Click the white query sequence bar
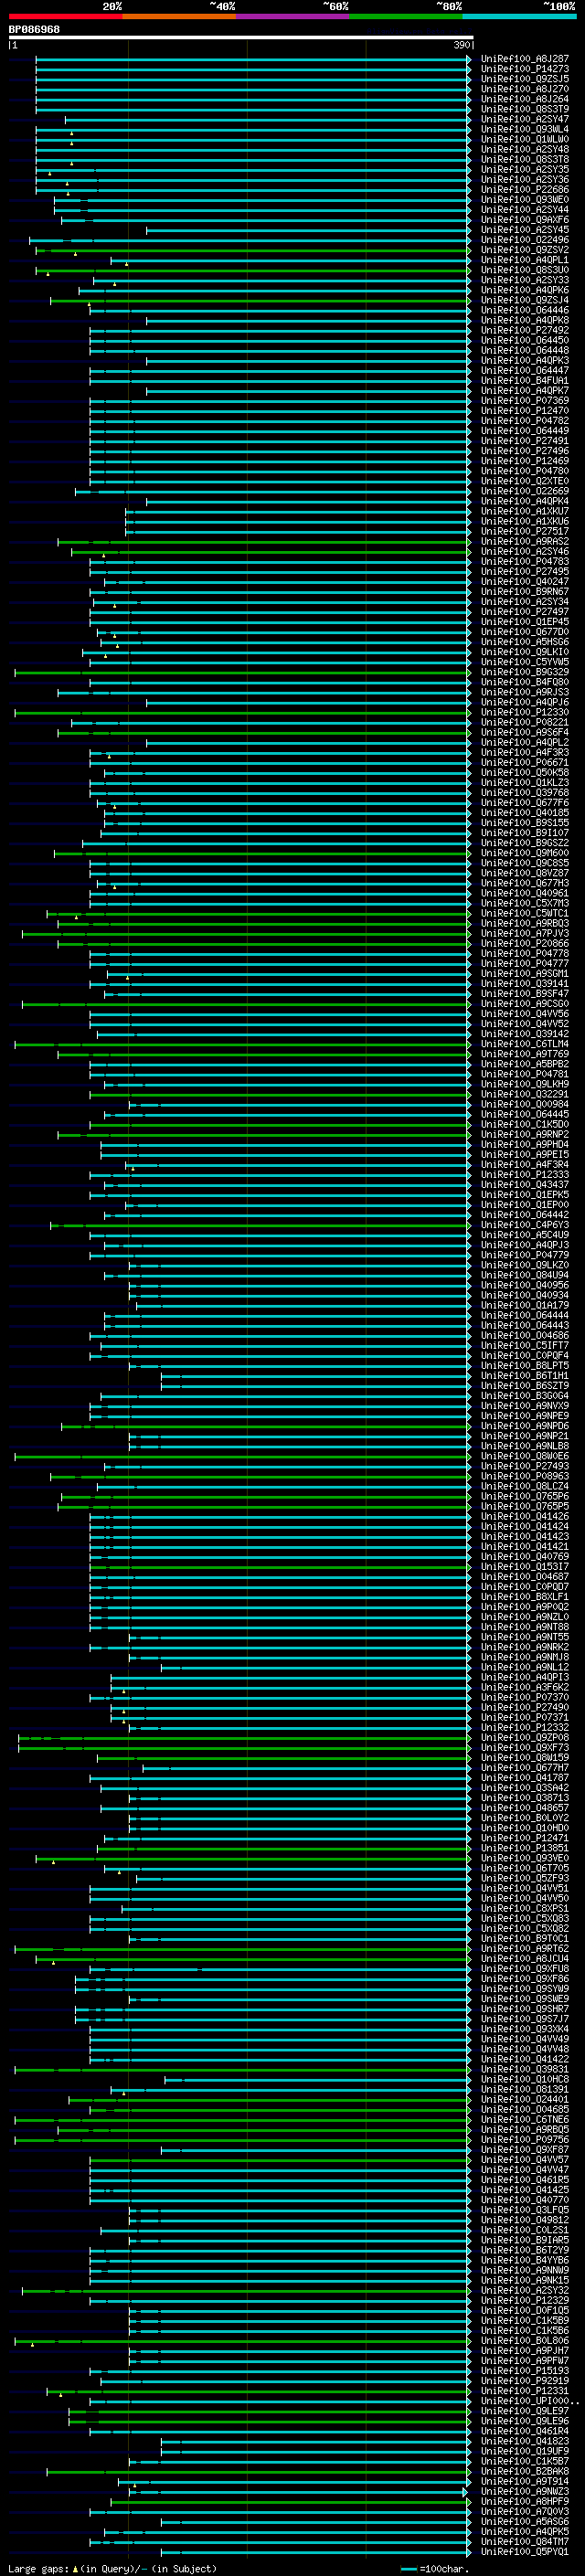 [x=241, y=37]
